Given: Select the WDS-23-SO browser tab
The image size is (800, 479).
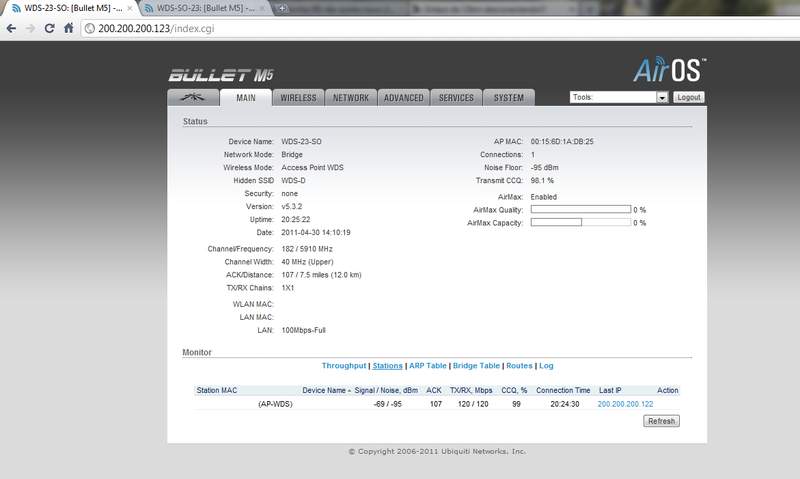Looking at the screenshot, I should (x=71, y=8).
